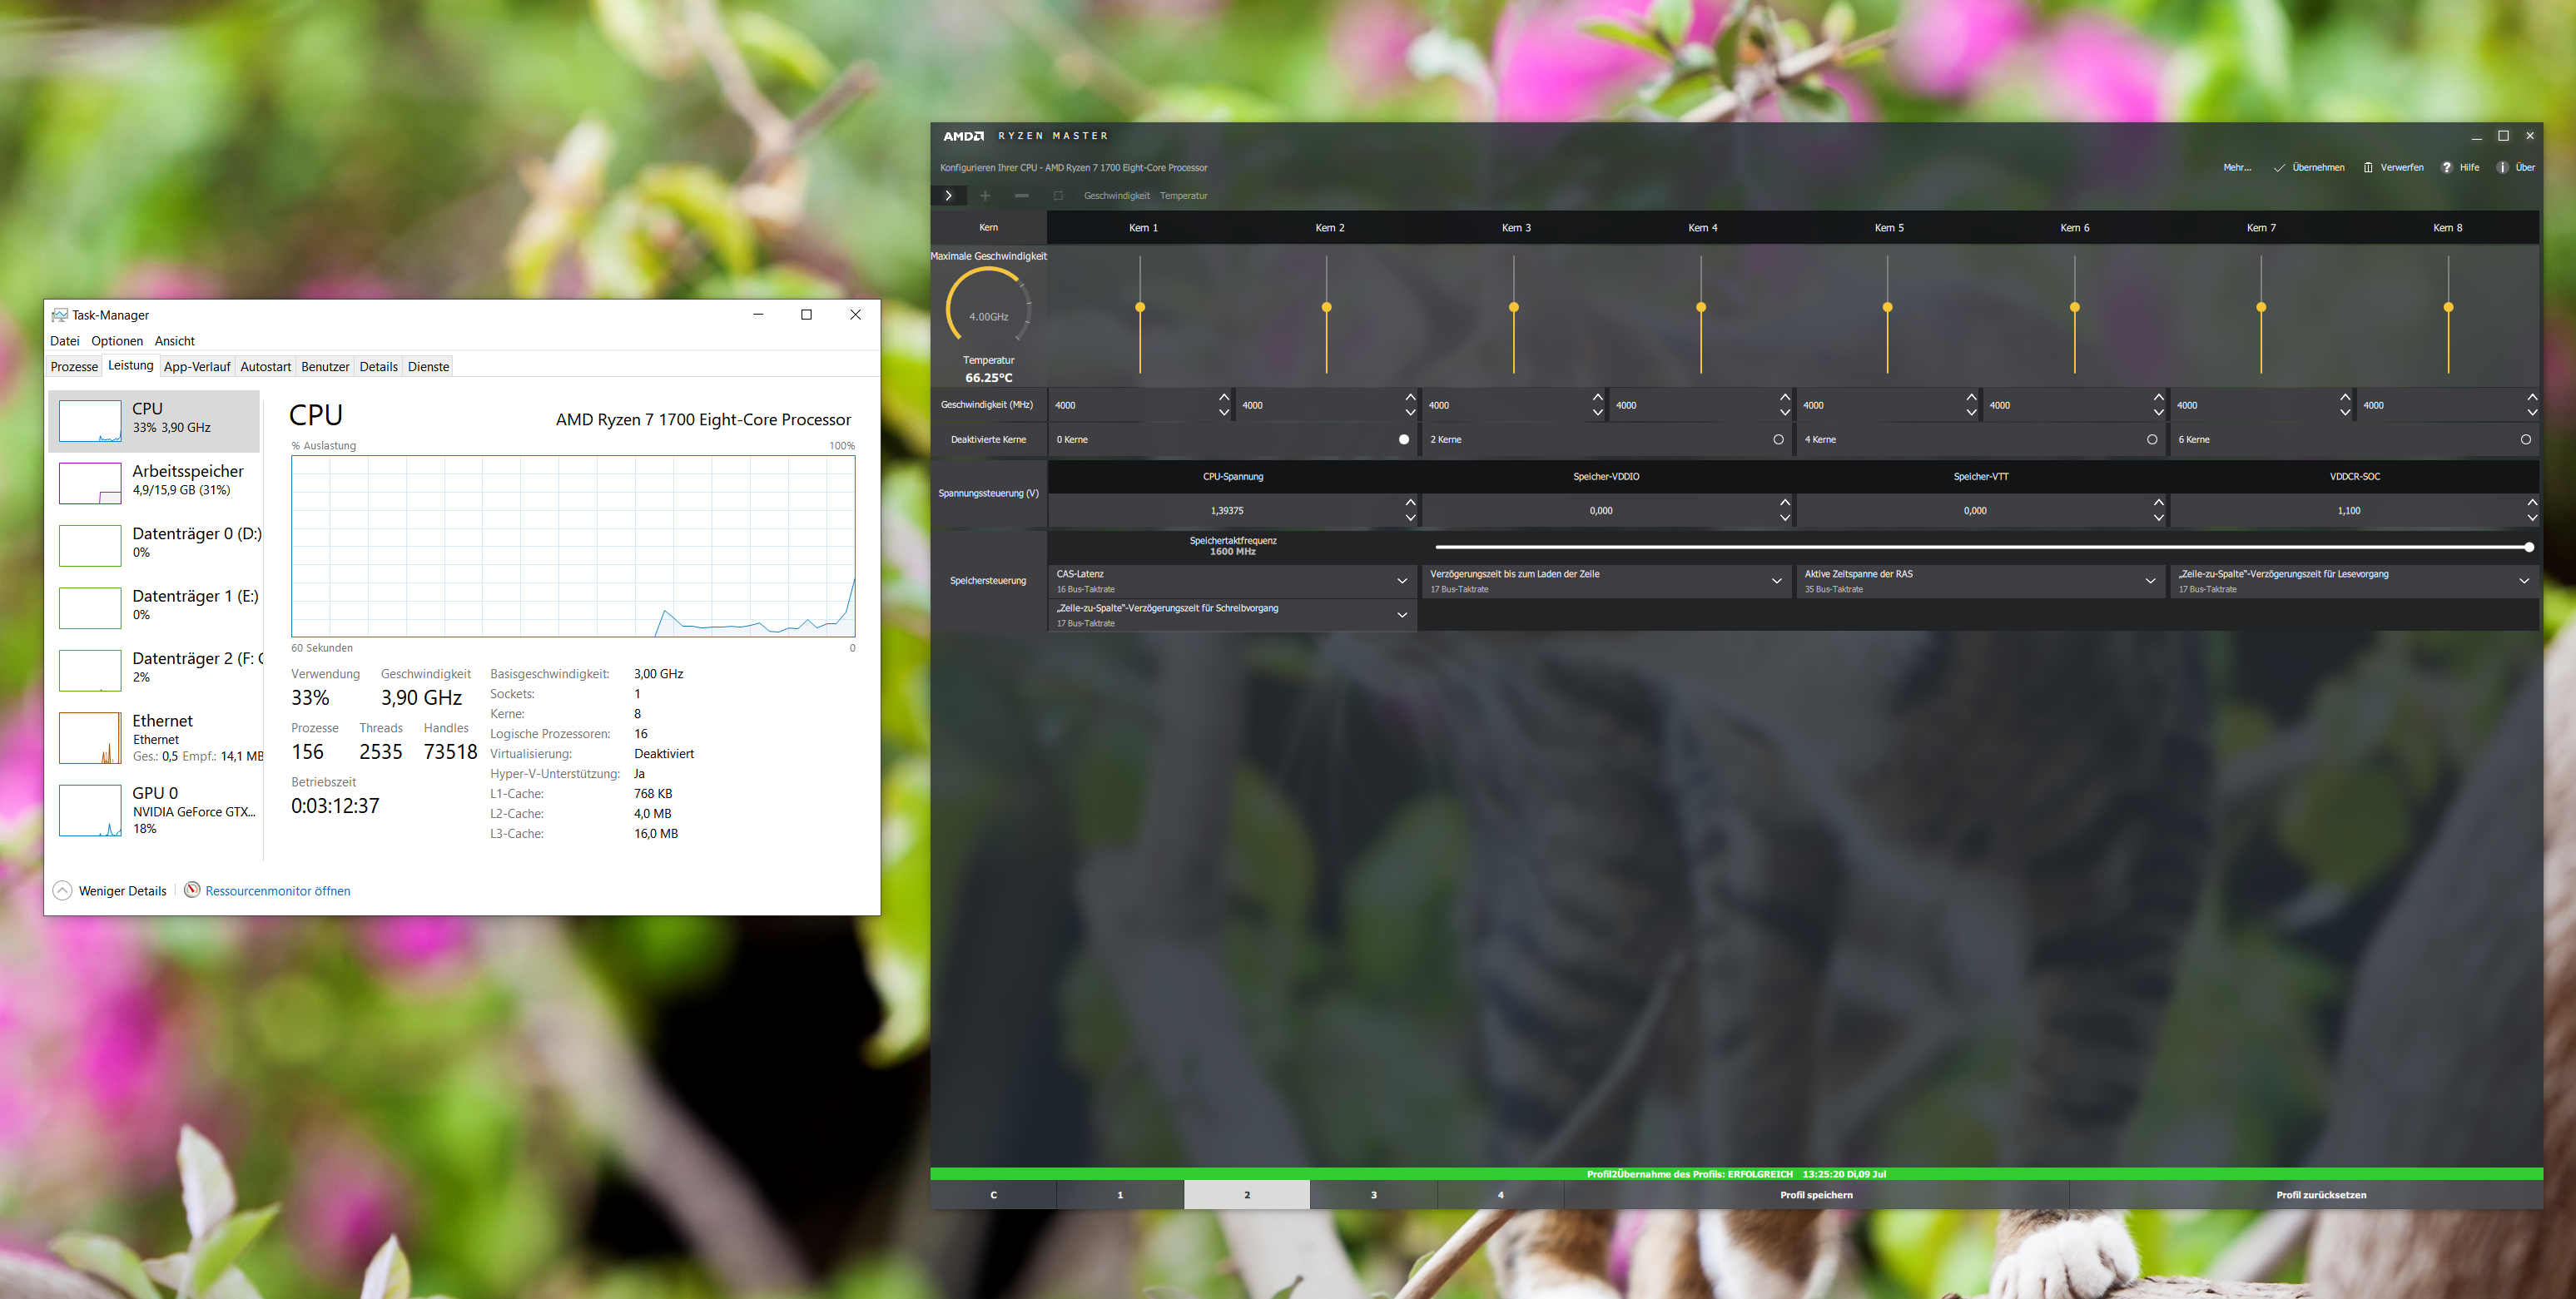This screenshot has width=2576, height=1299.
Task: Expand the graph panel with arrow icon
Action: pyautogui.click(x=948, y=196)
